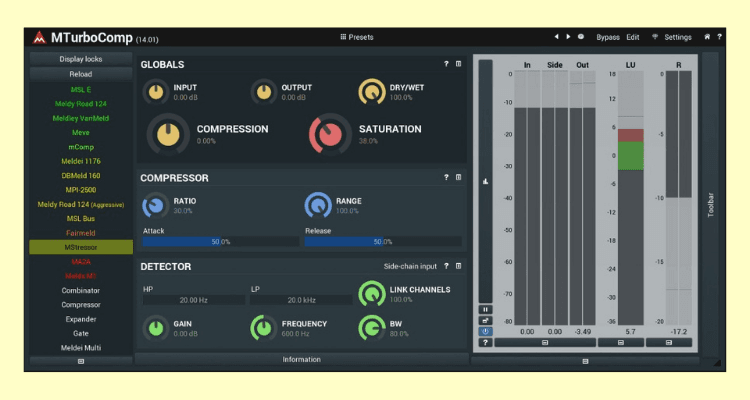The width and height of the screenshot is (750, 400).
Task: Select Meldy Road 124 device
Action: [81, 104]
